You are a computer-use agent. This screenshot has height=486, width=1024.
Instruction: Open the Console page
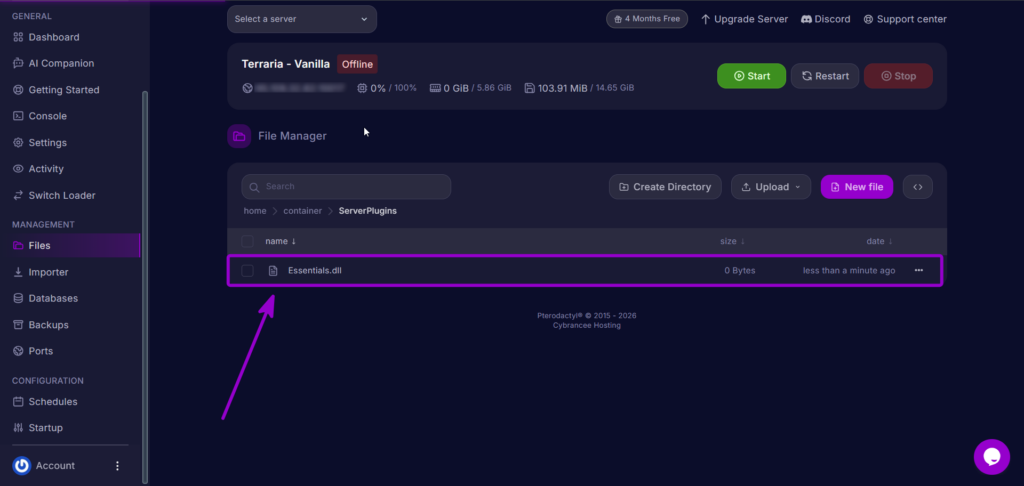(39, 116)
